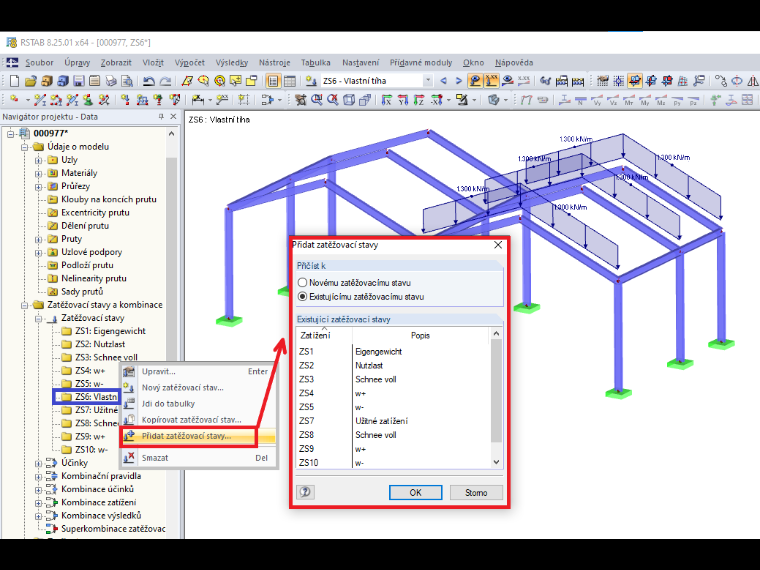The image size is (760, 570).
Task: Collapse the Údaje o modelu folder
Action: [x=24, y=146]
